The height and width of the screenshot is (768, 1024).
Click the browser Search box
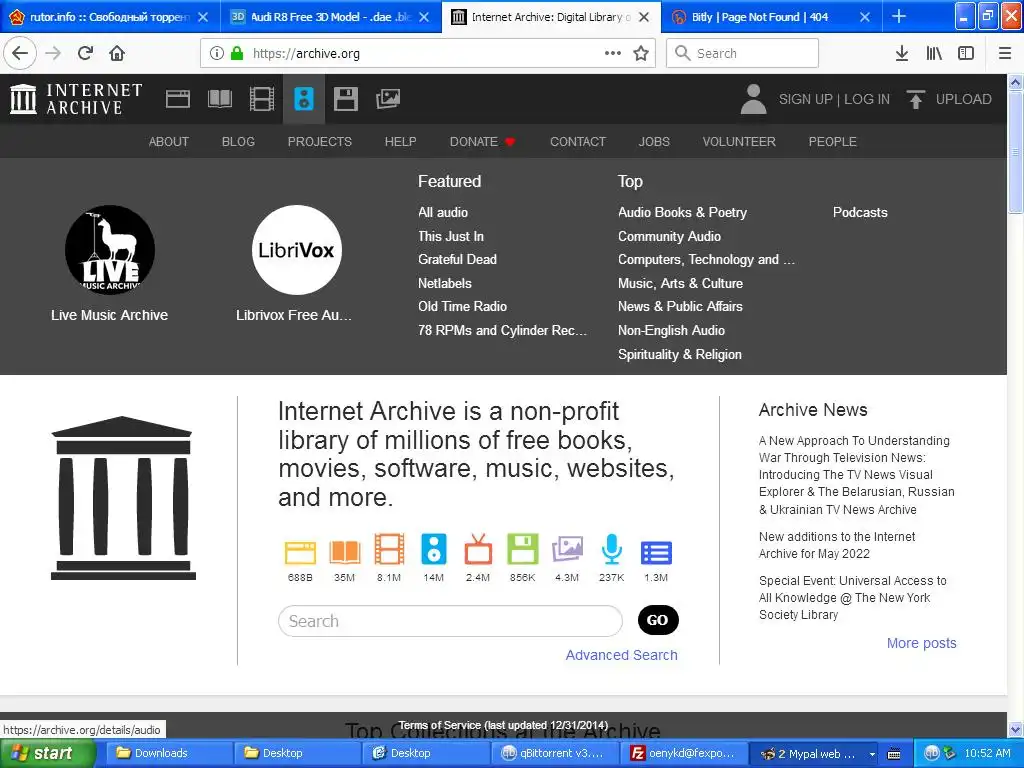(x=743, y=53)
